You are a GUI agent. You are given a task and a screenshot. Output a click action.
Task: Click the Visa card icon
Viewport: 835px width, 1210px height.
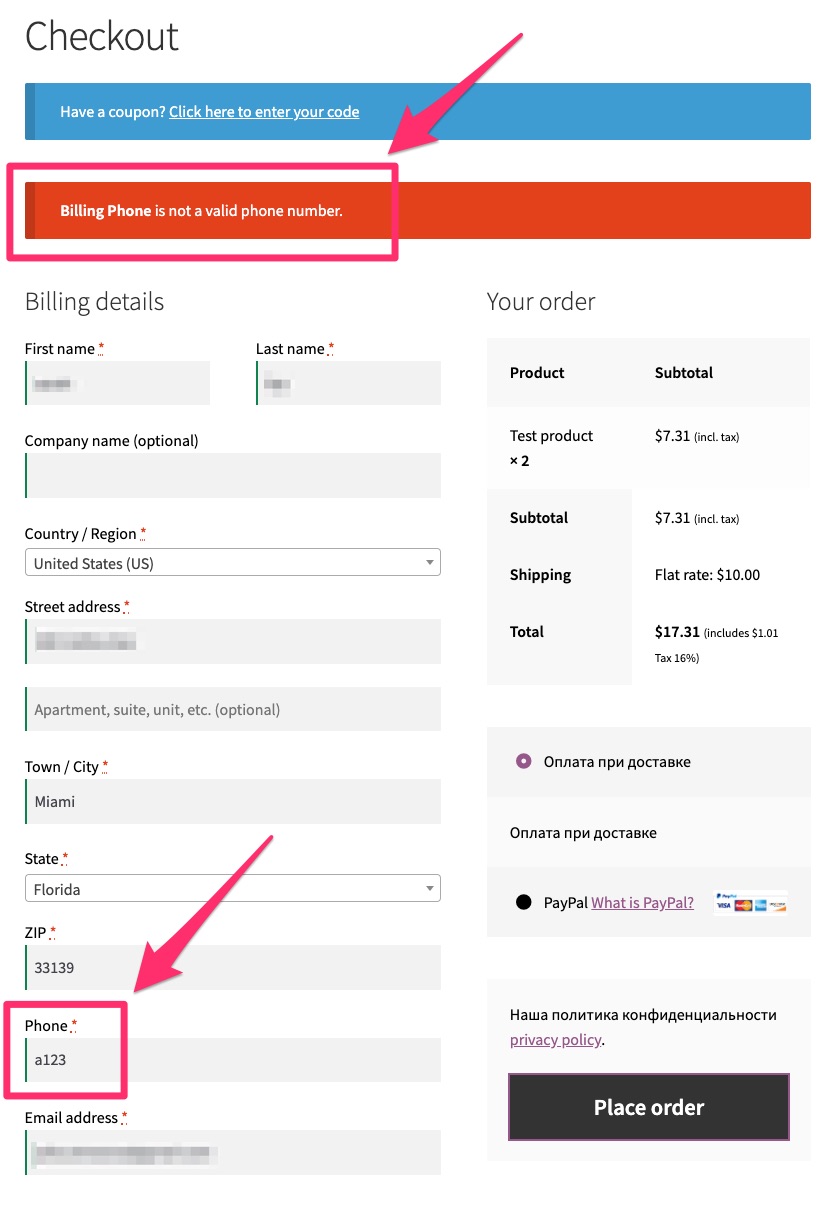click(x=723, y=905)
